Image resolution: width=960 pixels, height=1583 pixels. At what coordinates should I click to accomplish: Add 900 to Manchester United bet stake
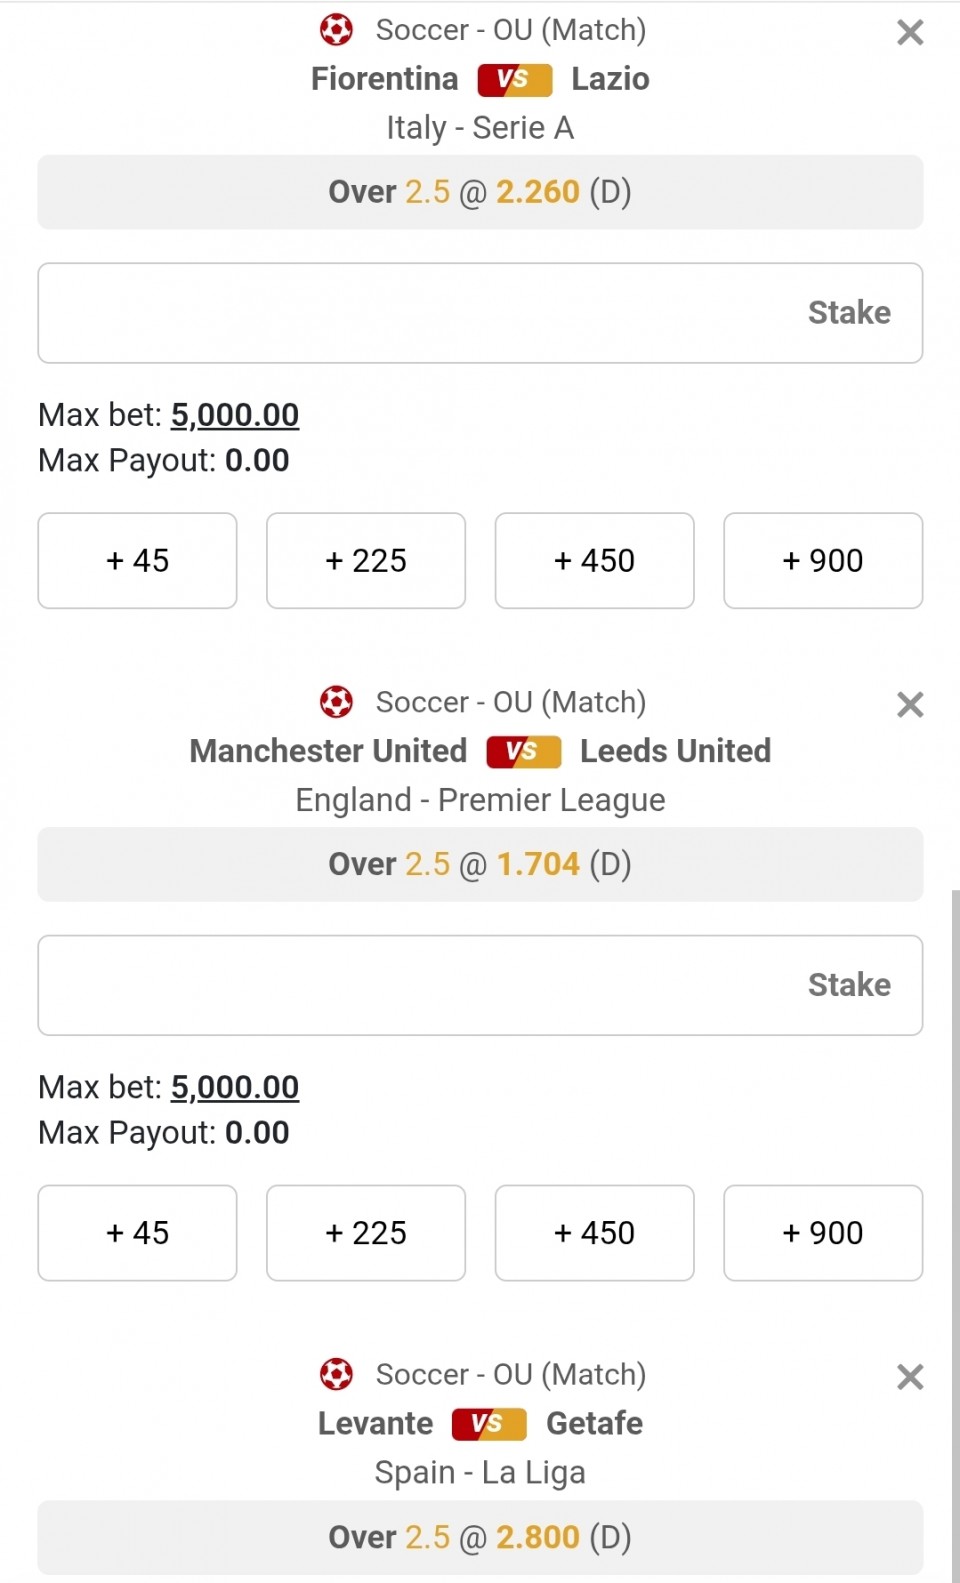pos(823,1233)
